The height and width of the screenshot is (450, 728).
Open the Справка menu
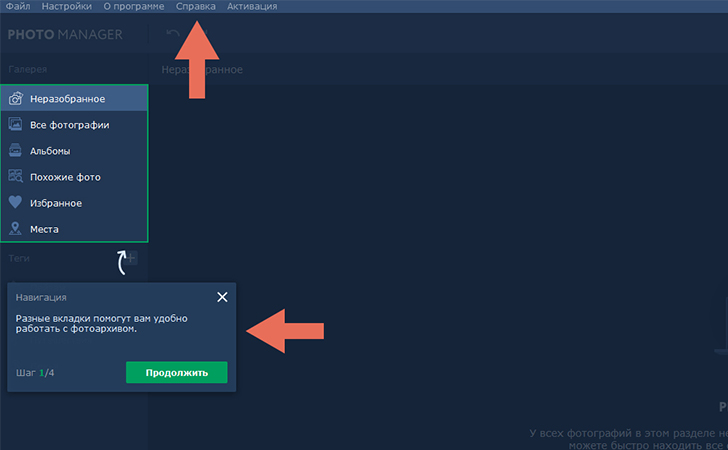(x=195, y=7)
